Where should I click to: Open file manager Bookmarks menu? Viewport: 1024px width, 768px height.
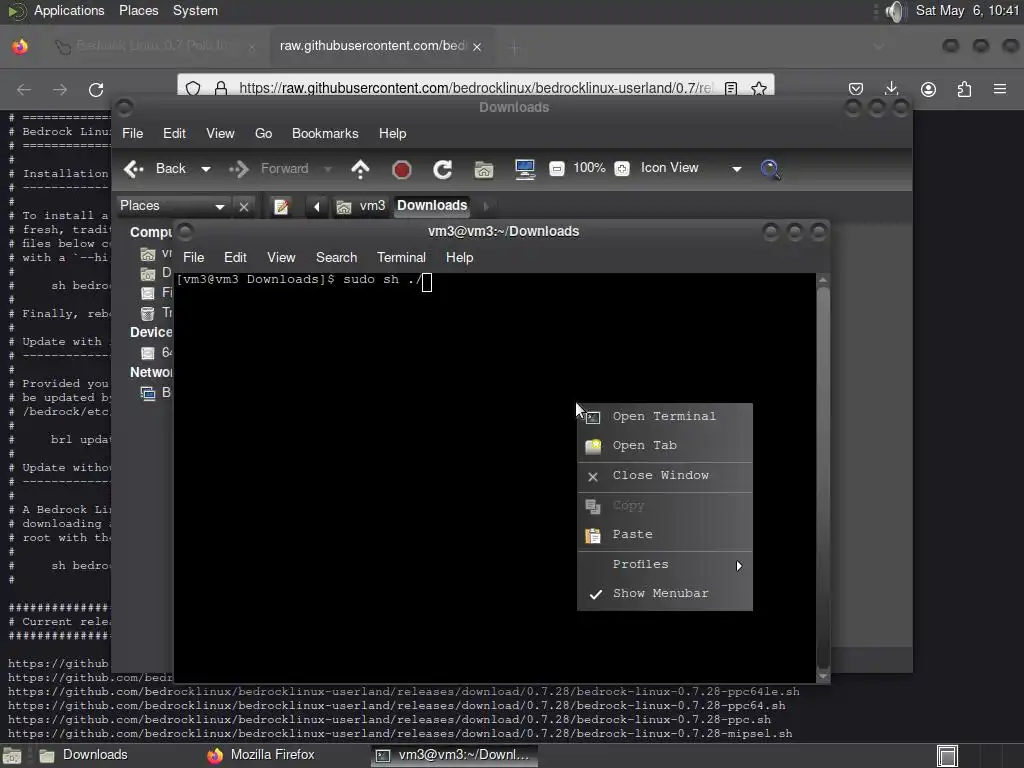pyautogui.click(x=325, y=134)
